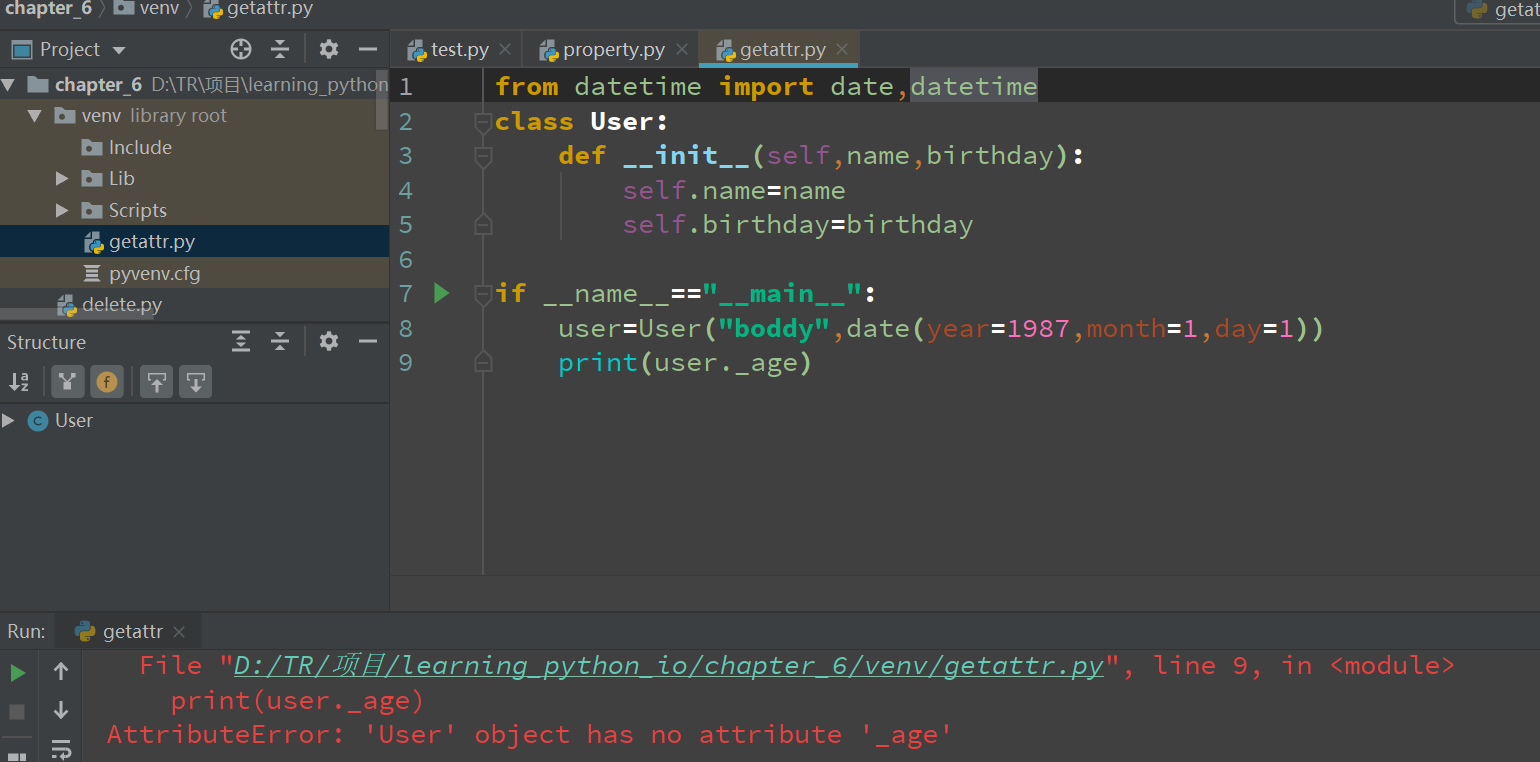Fold the if __name__ block on line 7
The height and width of the screenshot is (762, 1540).
tap(483, 293)
